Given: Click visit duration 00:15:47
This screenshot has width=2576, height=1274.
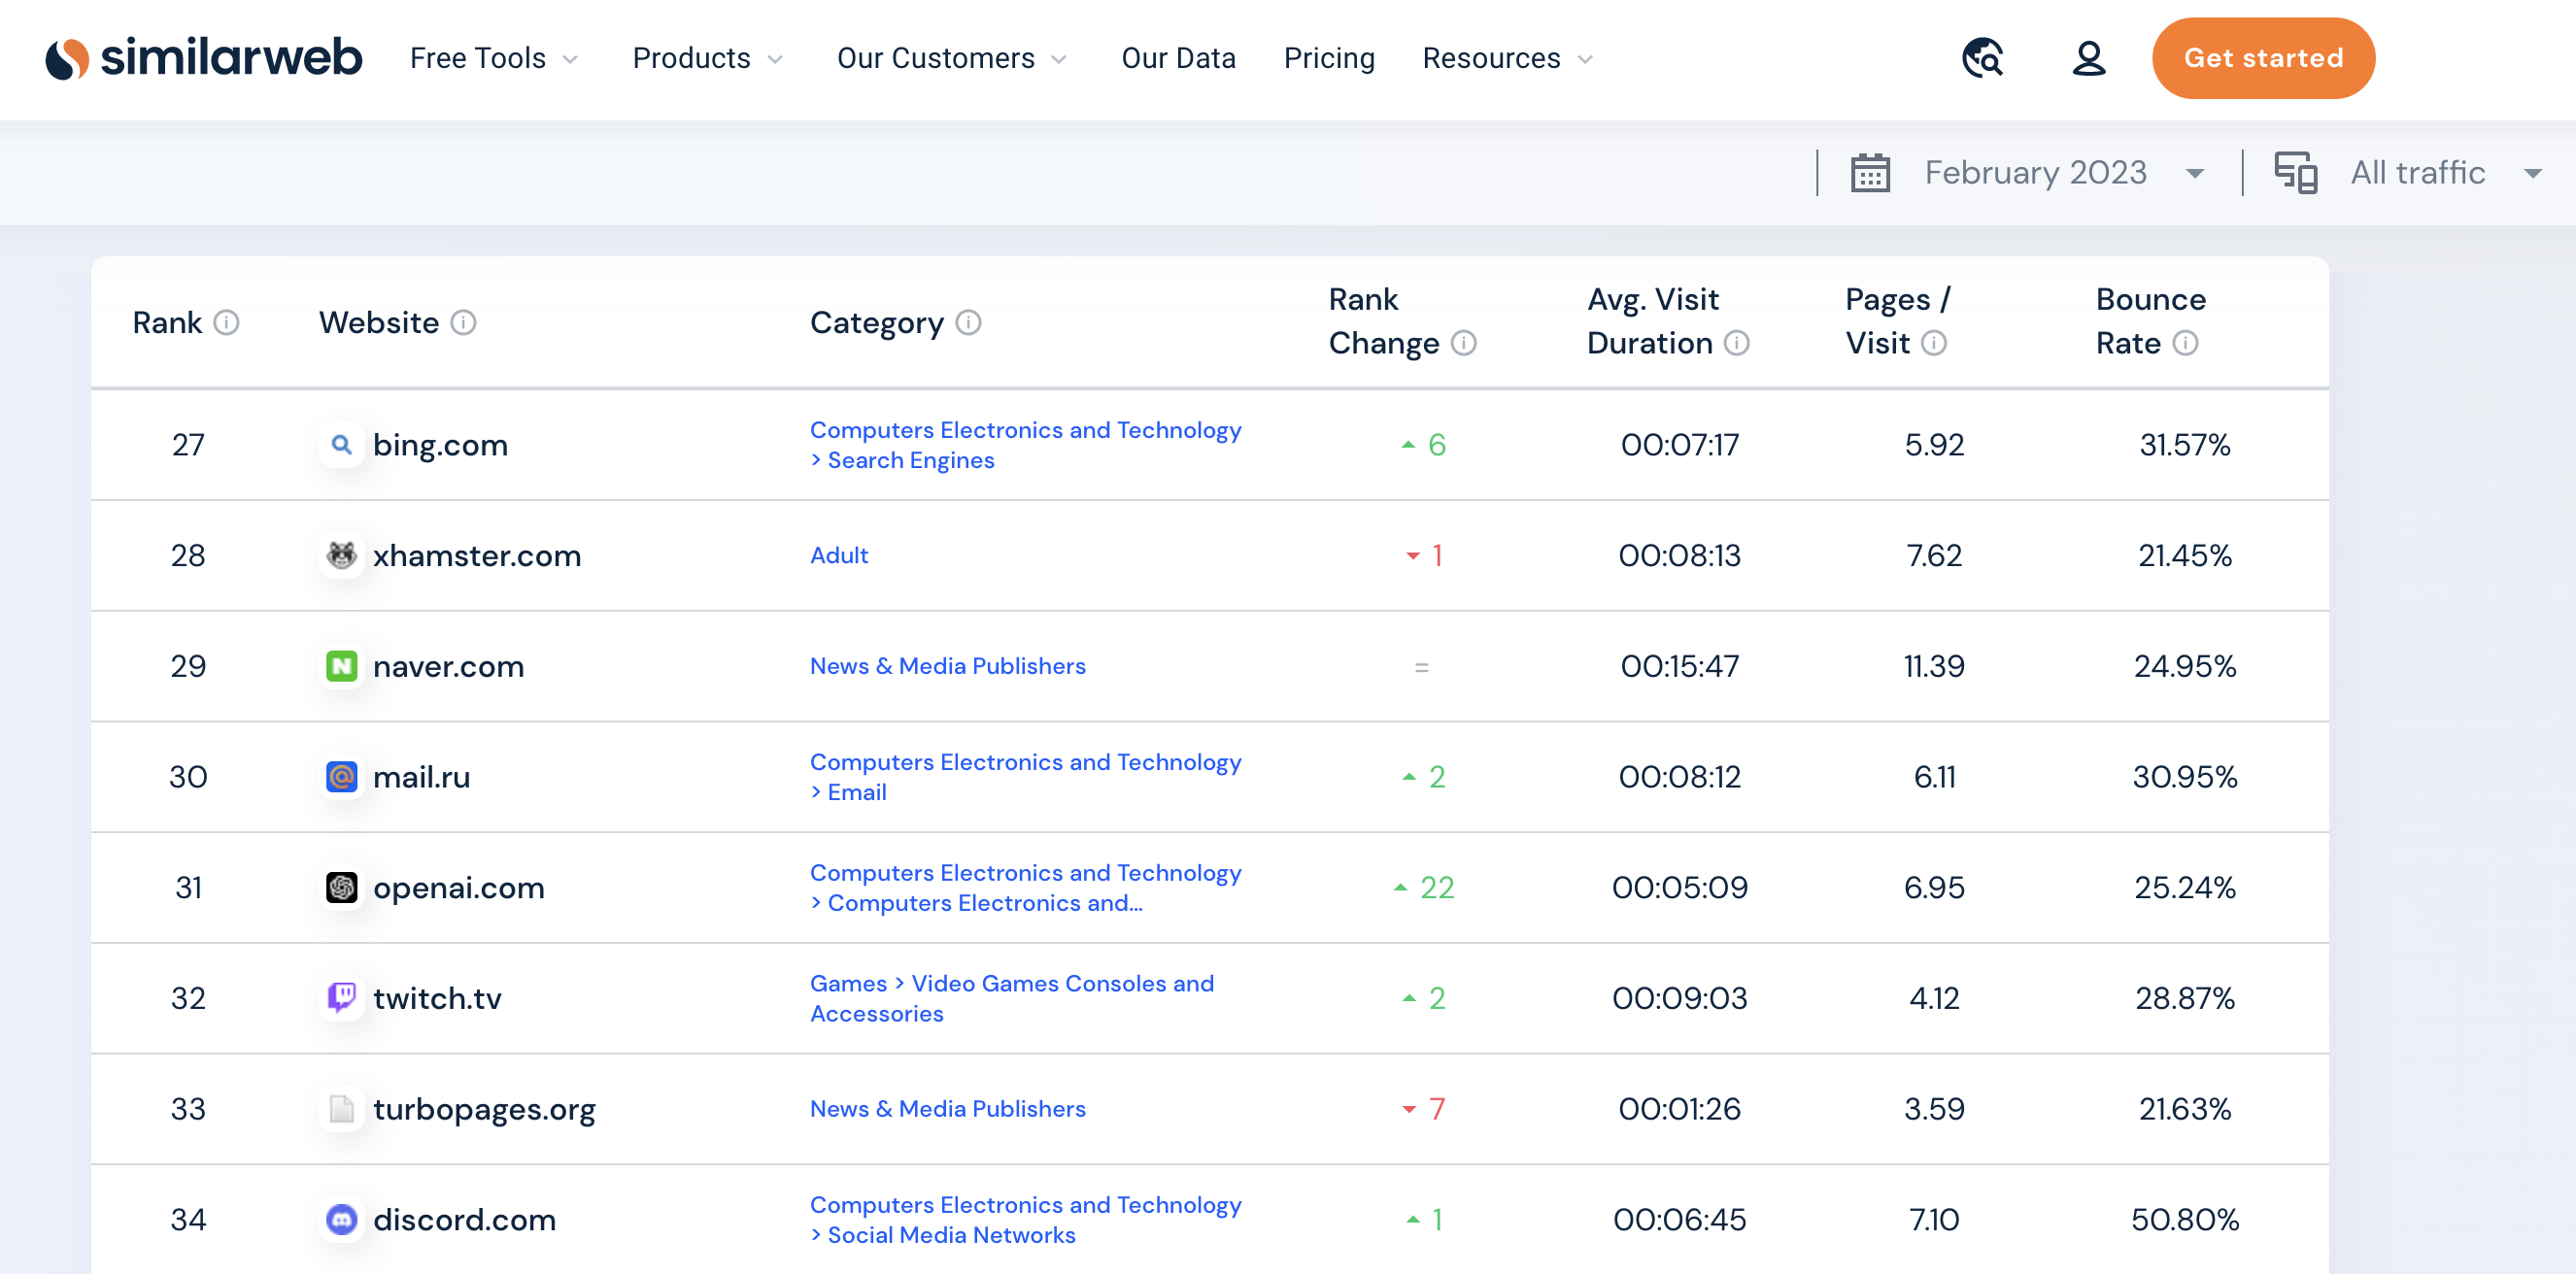Looking at the screenshot, I should click(x=1680, y=666).
